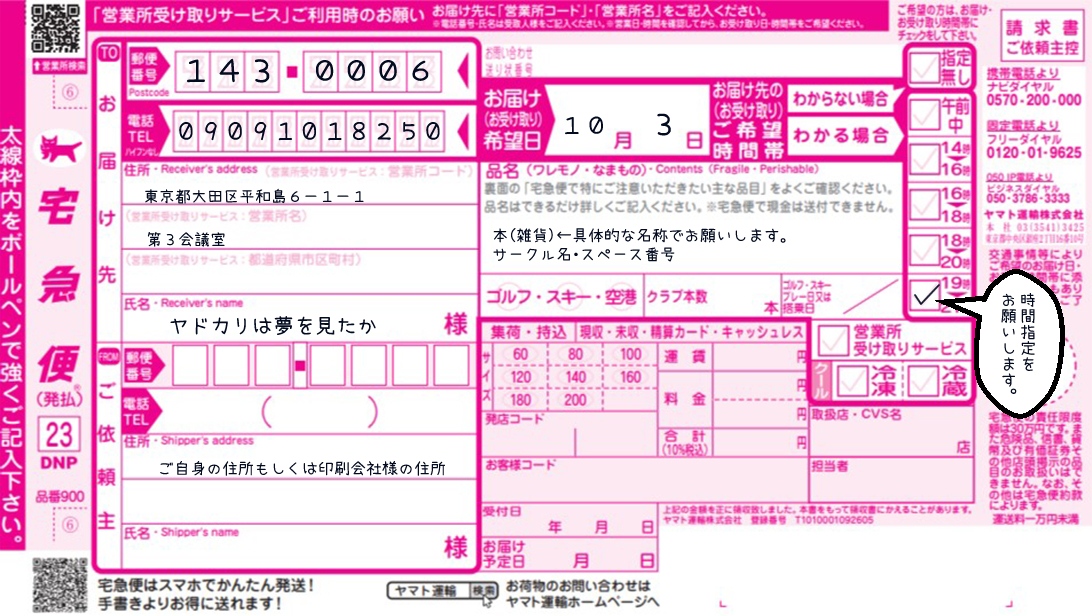Check the 冷凍 cool option box

point(852,381)
